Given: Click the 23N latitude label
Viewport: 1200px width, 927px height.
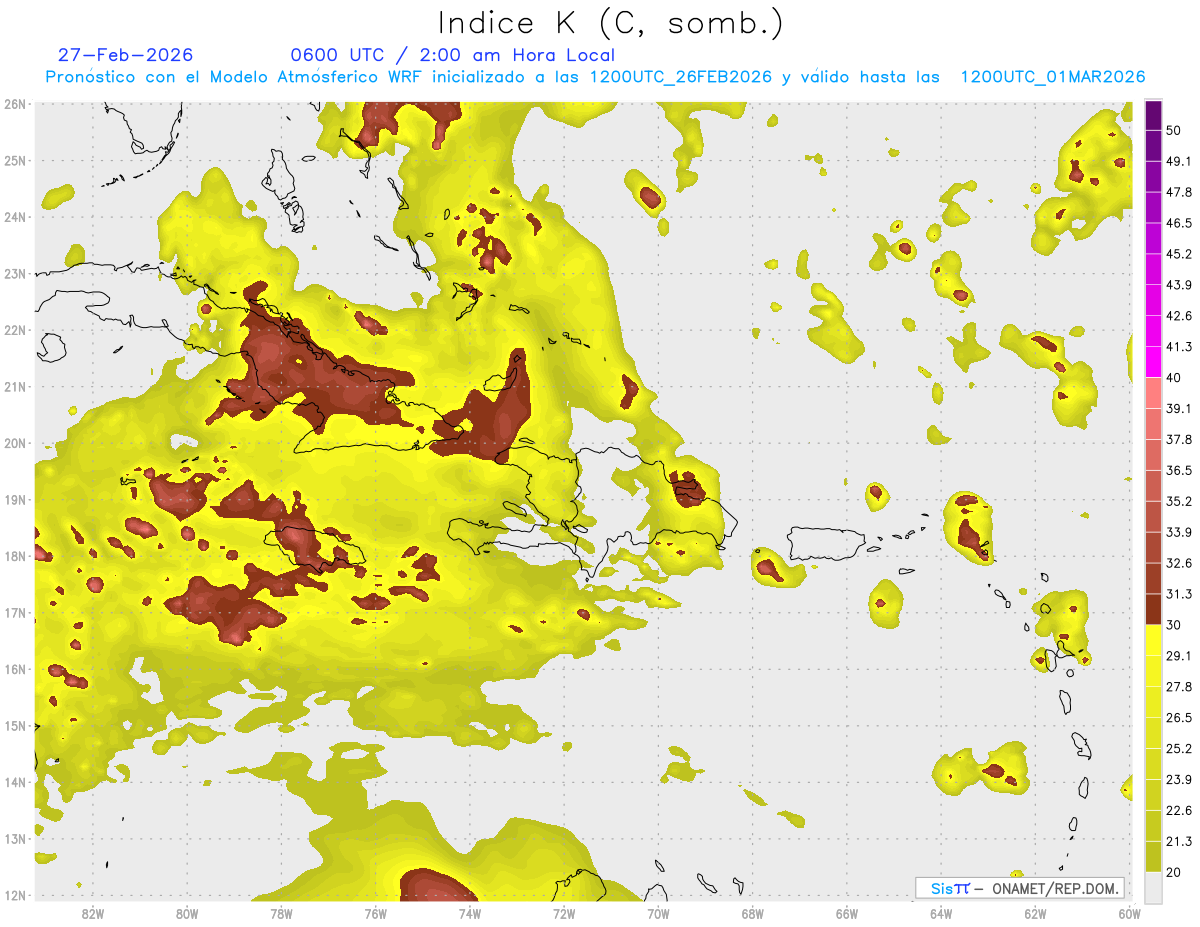Looking at the screenshot, I should tap(15, 273).
